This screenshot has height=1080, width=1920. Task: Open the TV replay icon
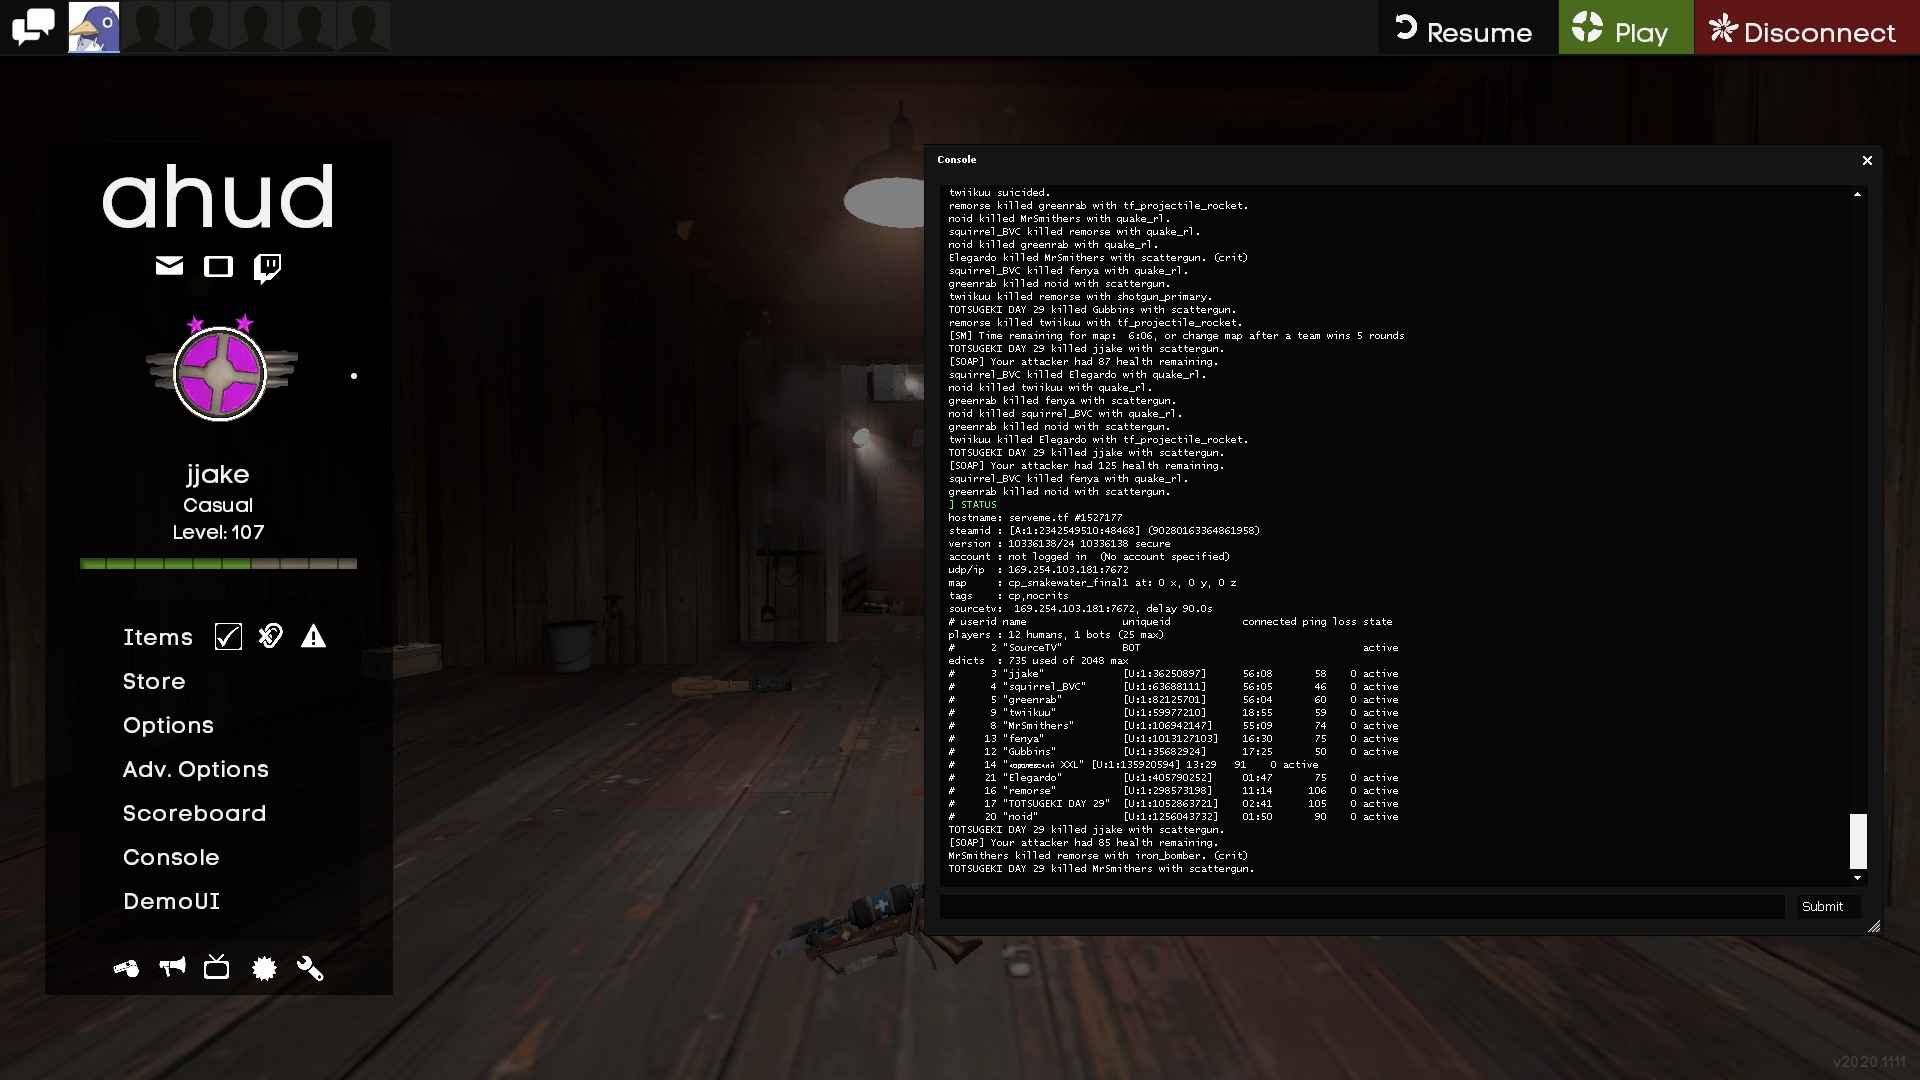[217, 968]
